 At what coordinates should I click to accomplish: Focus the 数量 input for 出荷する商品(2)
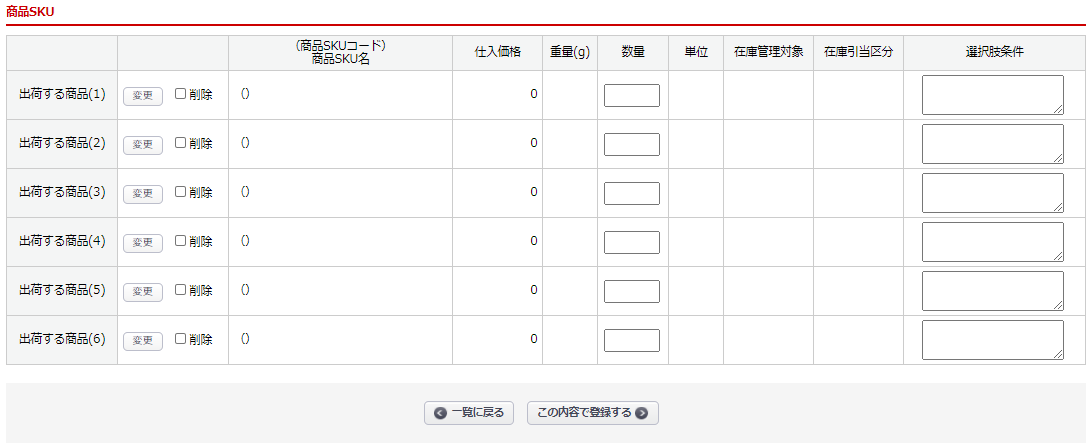[631, 144]
